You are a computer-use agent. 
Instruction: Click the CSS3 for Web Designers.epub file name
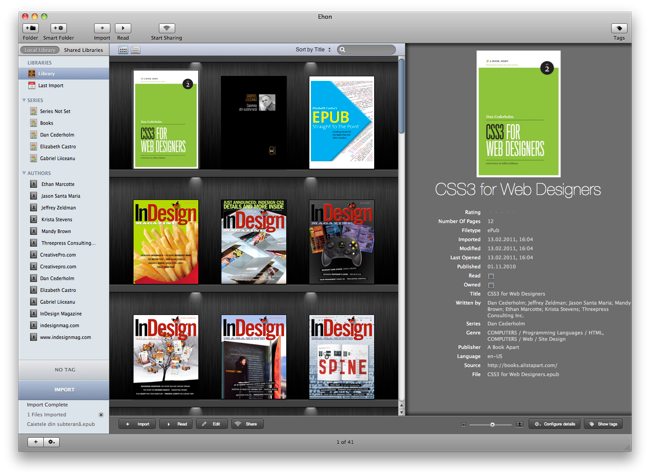point(523,374)
